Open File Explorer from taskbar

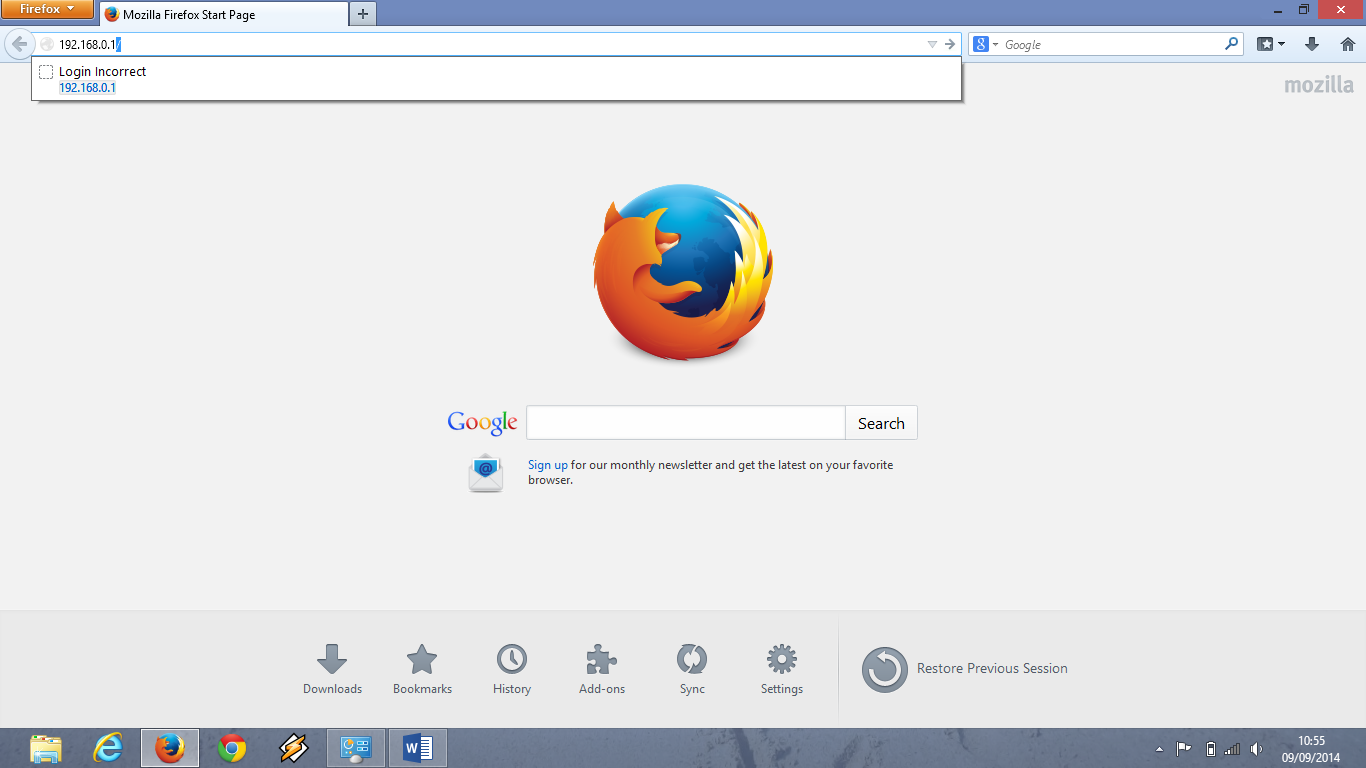pyautogui.click(x=46, y=748)
